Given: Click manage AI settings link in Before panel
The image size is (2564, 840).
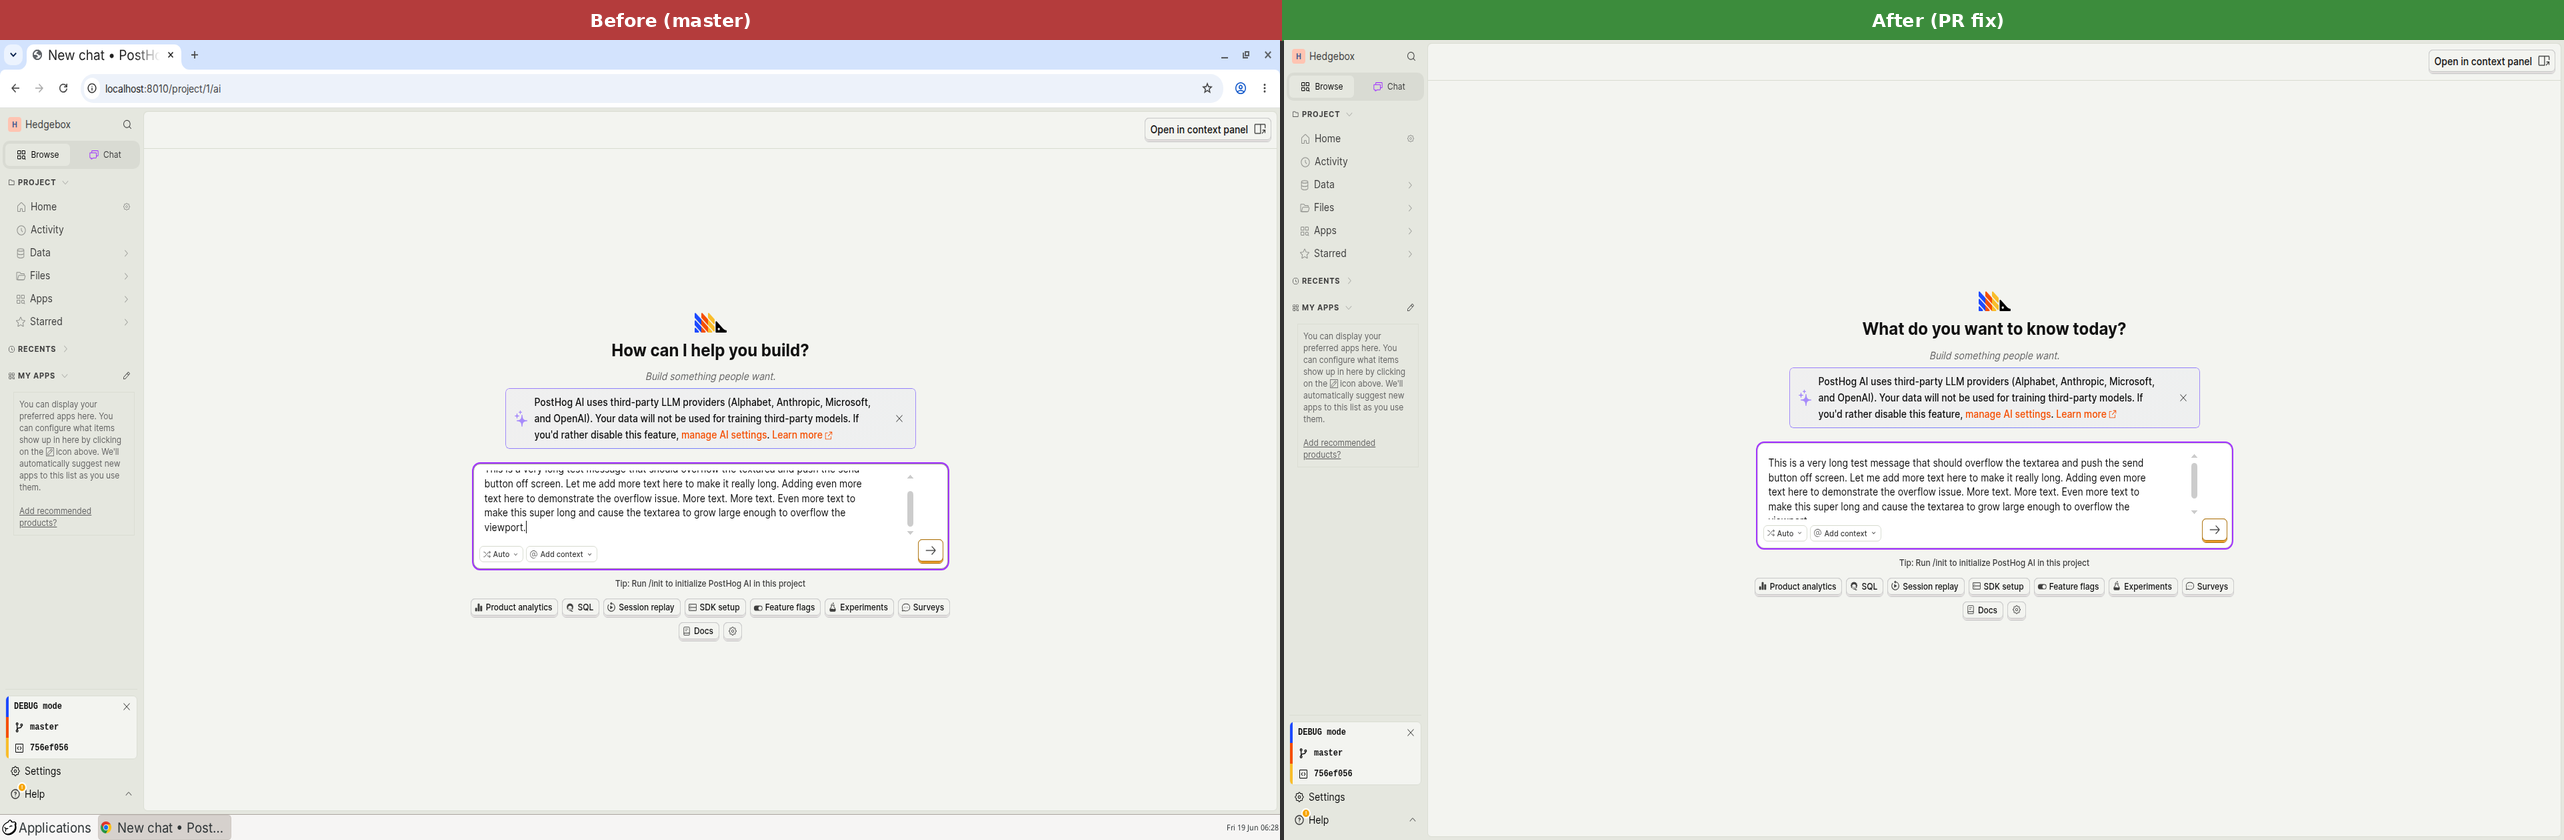Looking at the screenshot, I should point(724,436).
